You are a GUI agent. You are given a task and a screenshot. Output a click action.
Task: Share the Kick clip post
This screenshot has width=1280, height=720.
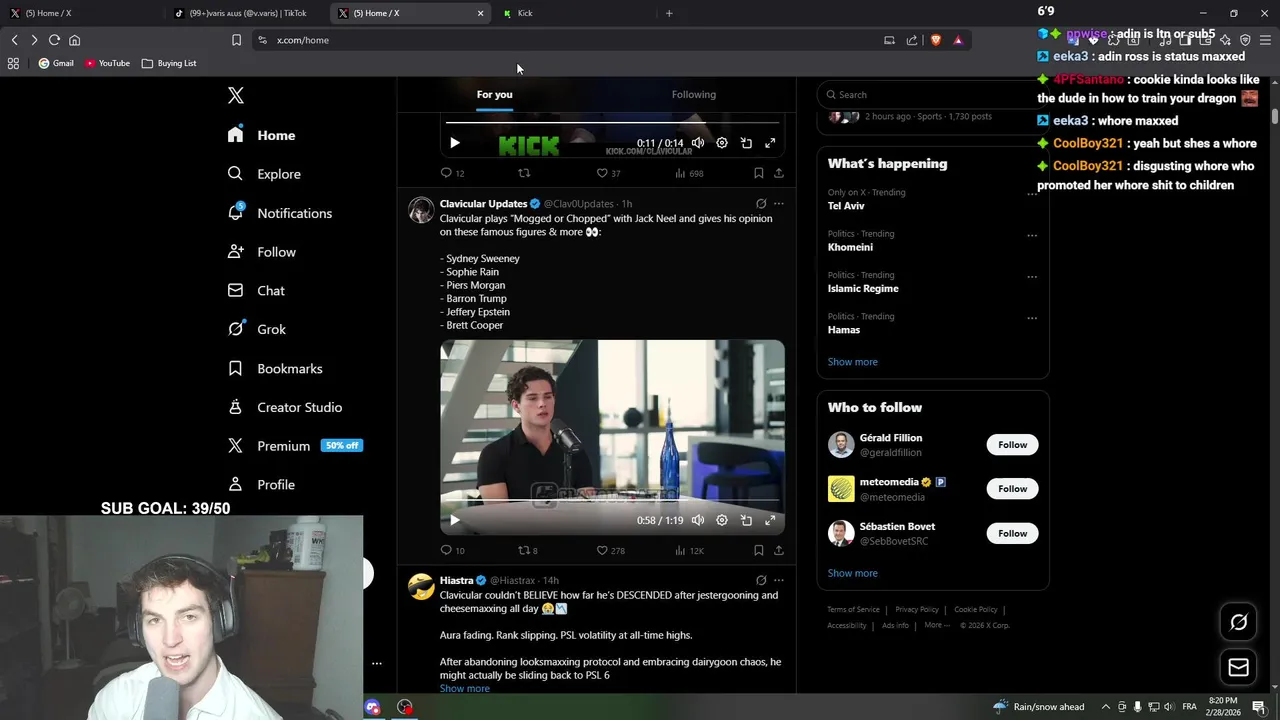779,173
